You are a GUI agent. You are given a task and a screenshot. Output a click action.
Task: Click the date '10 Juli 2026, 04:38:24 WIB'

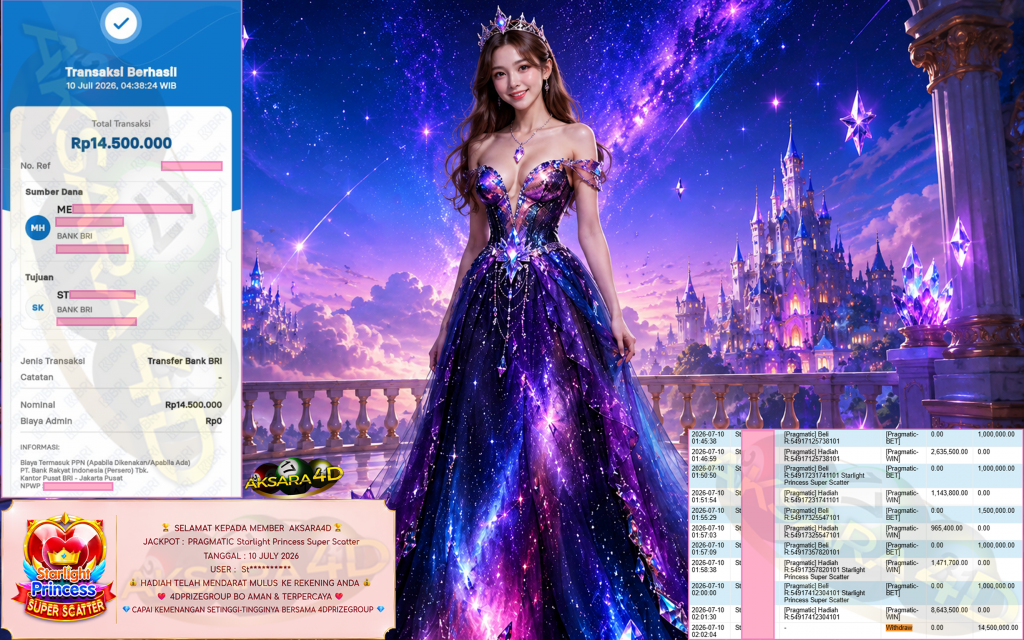click(121, 86)
